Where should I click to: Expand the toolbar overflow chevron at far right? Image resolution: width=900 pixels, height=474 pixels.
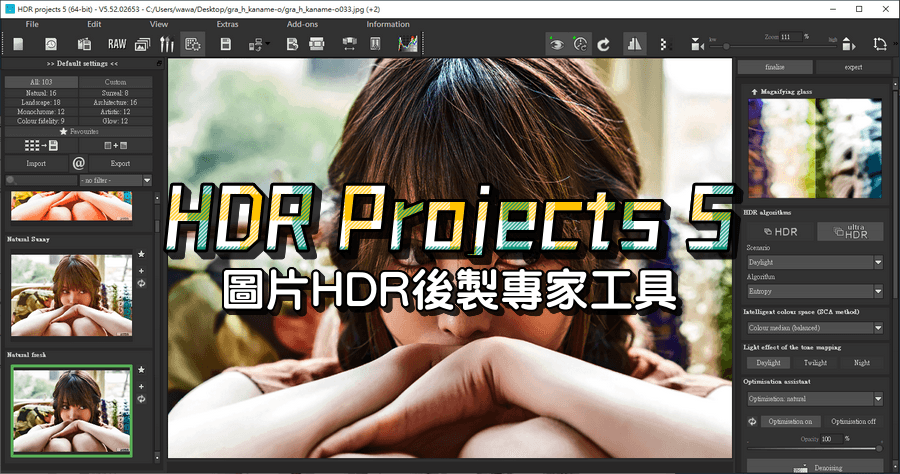895,44
